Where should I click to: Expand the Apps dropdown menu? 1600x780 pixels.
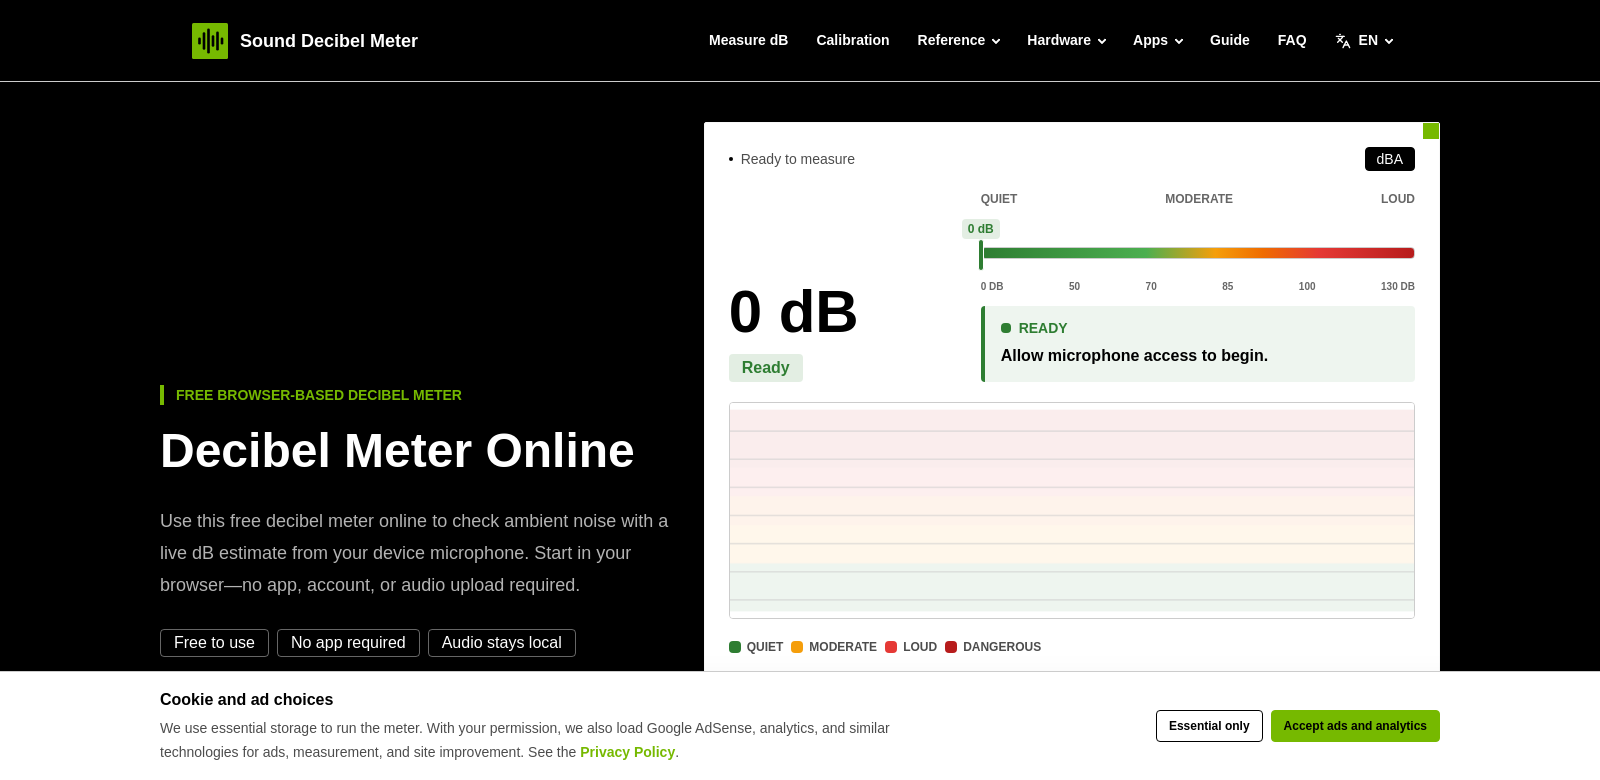tap(1158, 40)
